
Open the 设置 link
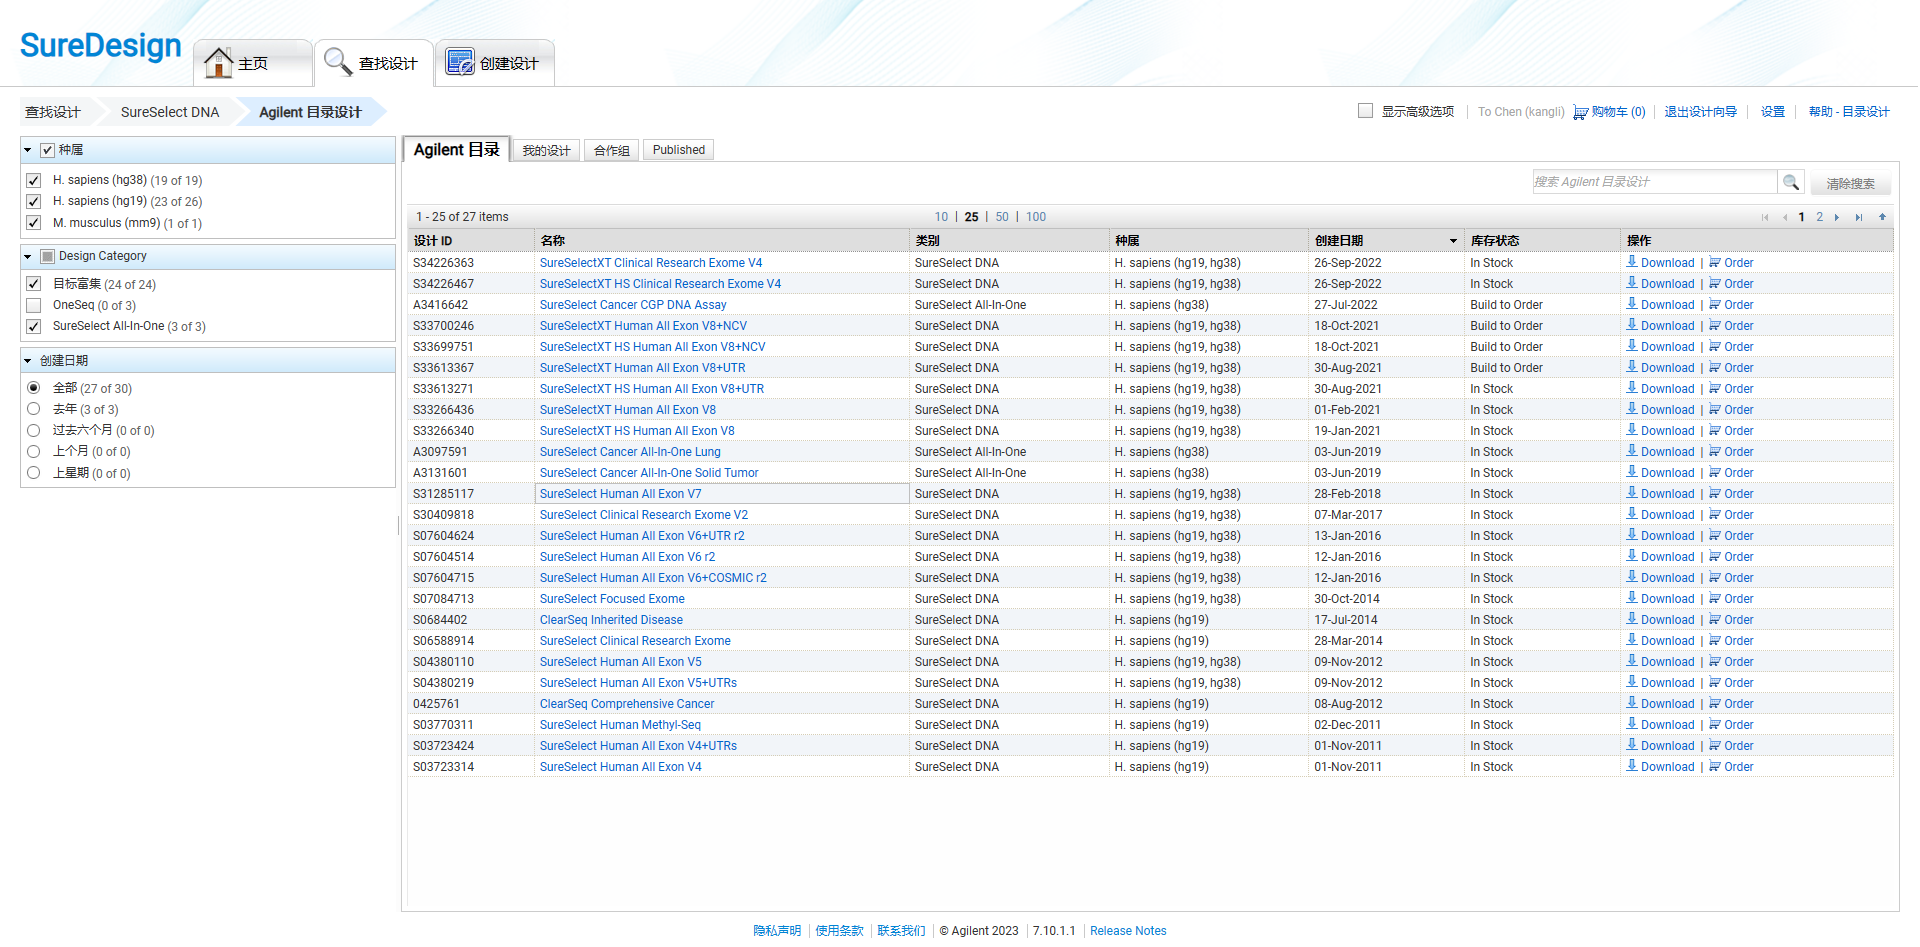[x=1773, y=112]
